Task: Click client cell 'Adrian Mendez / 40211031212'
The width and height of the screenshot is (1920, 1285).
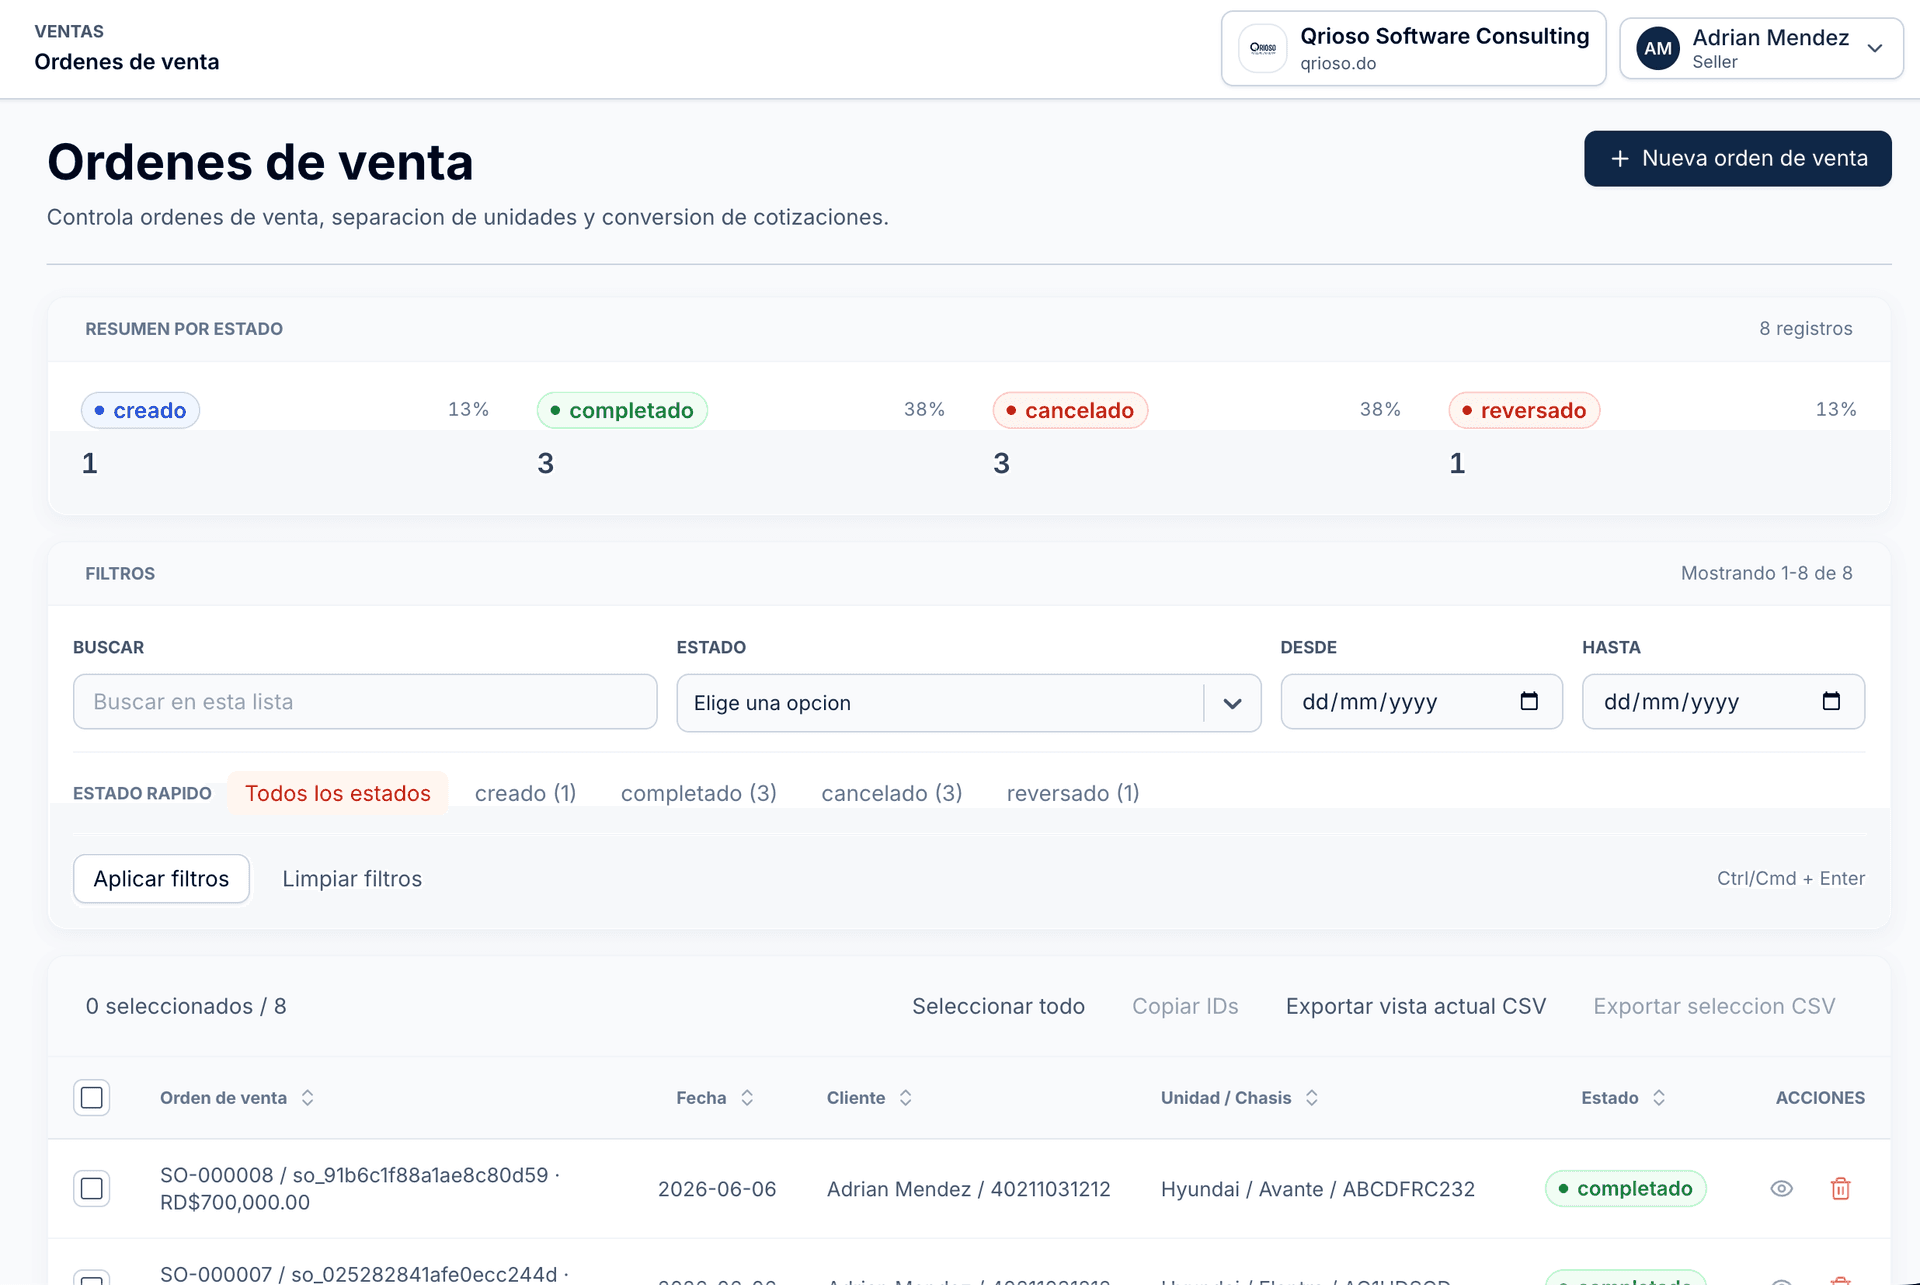Action: (968, 1189)
